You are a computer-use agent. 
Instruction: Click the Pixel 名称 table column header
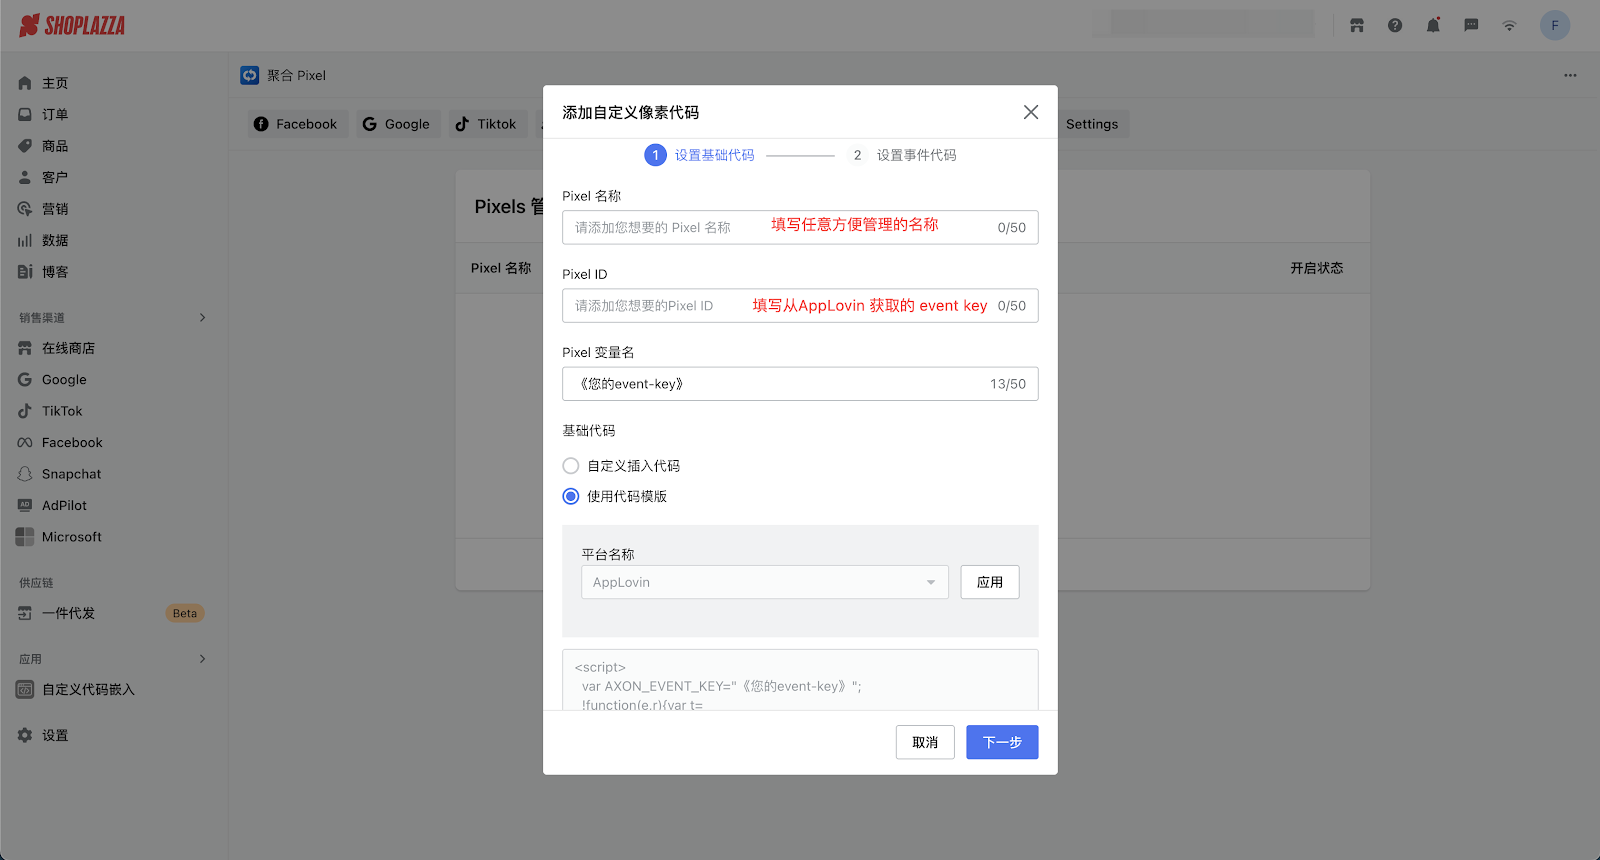point(501,268)
